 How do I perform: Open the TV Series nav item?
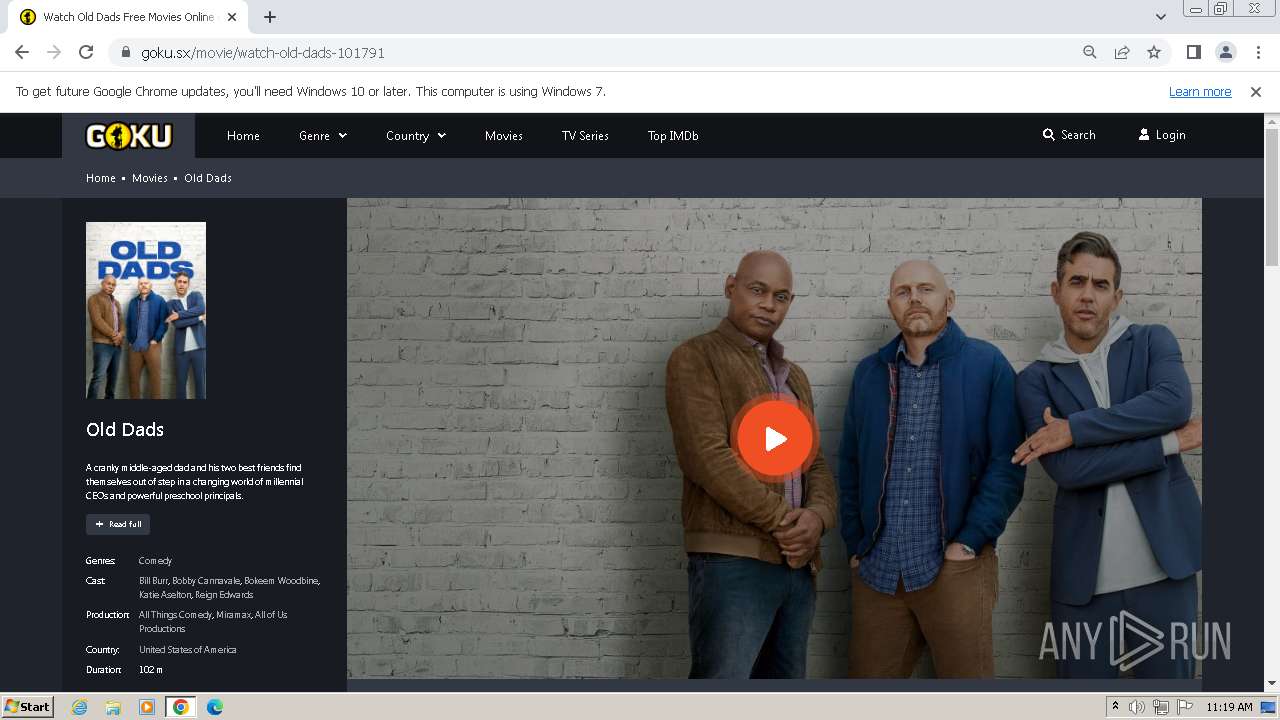[x=585, y=135]
